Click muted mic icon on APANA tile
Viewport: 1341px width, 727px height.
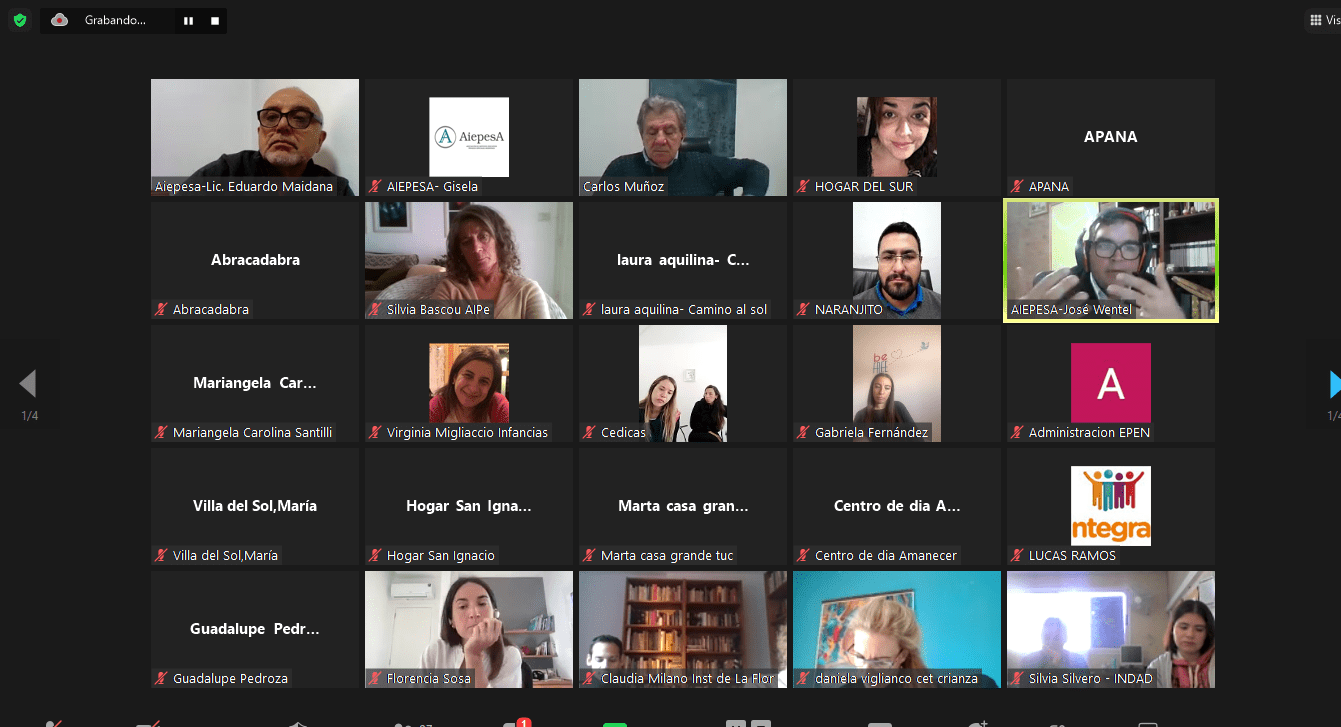(1017, 186)
